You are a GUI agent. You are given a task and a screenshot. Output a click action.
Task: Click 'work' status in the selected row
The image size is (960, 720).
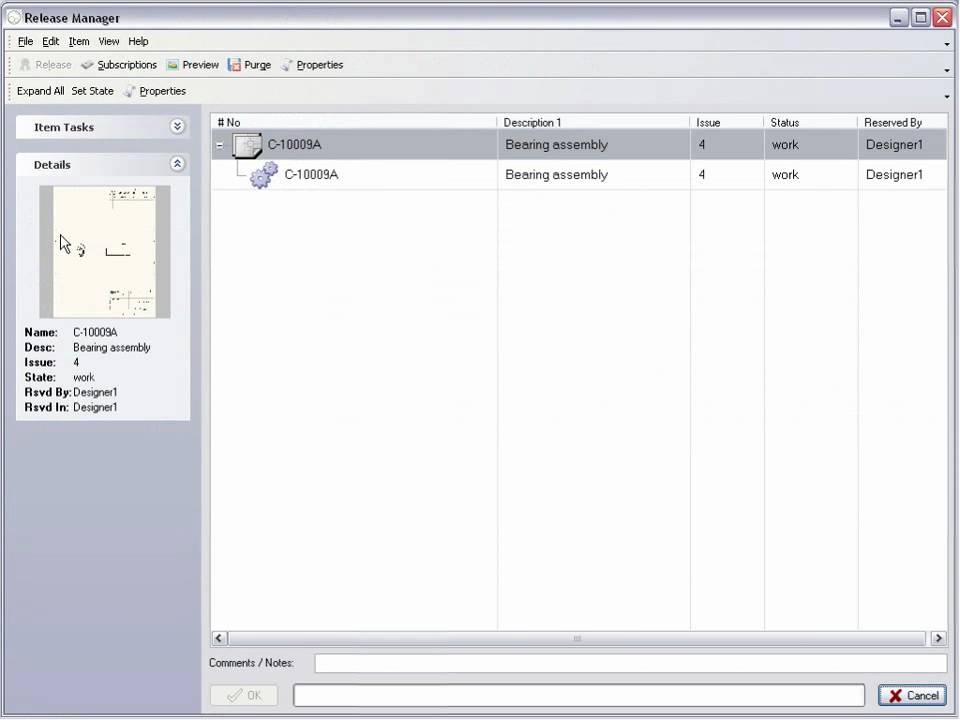pos(785,145)
